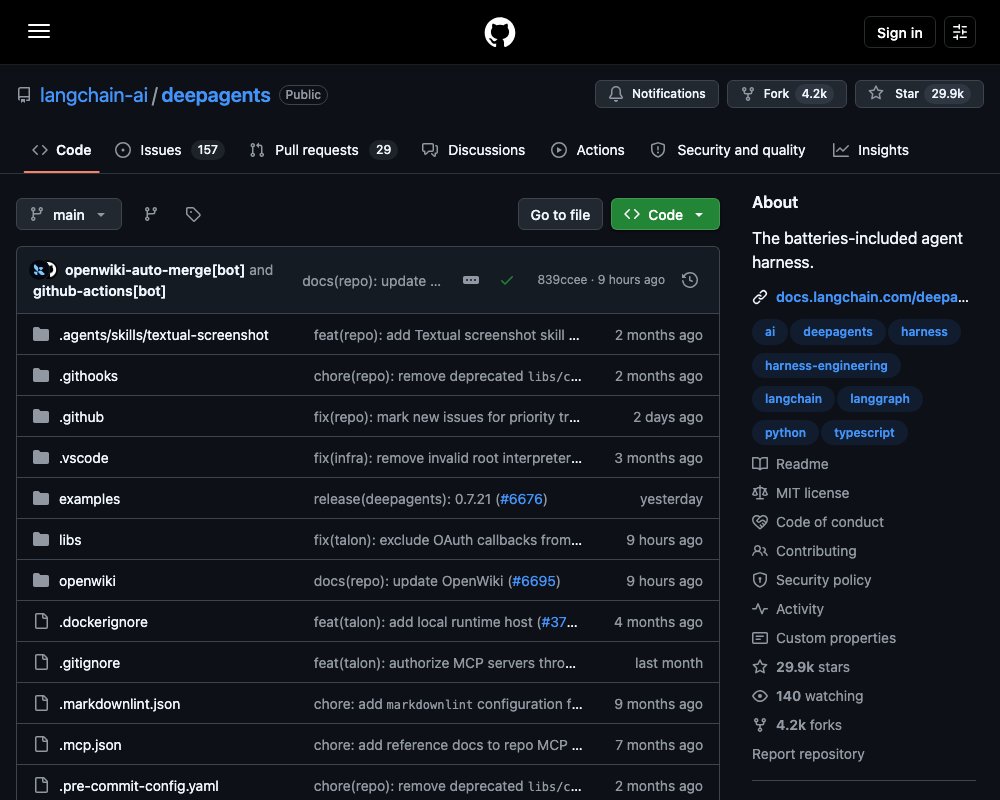Open the hamburger navigation menu
Viewport: 1000px width, 800px height.
pos(39,31)
